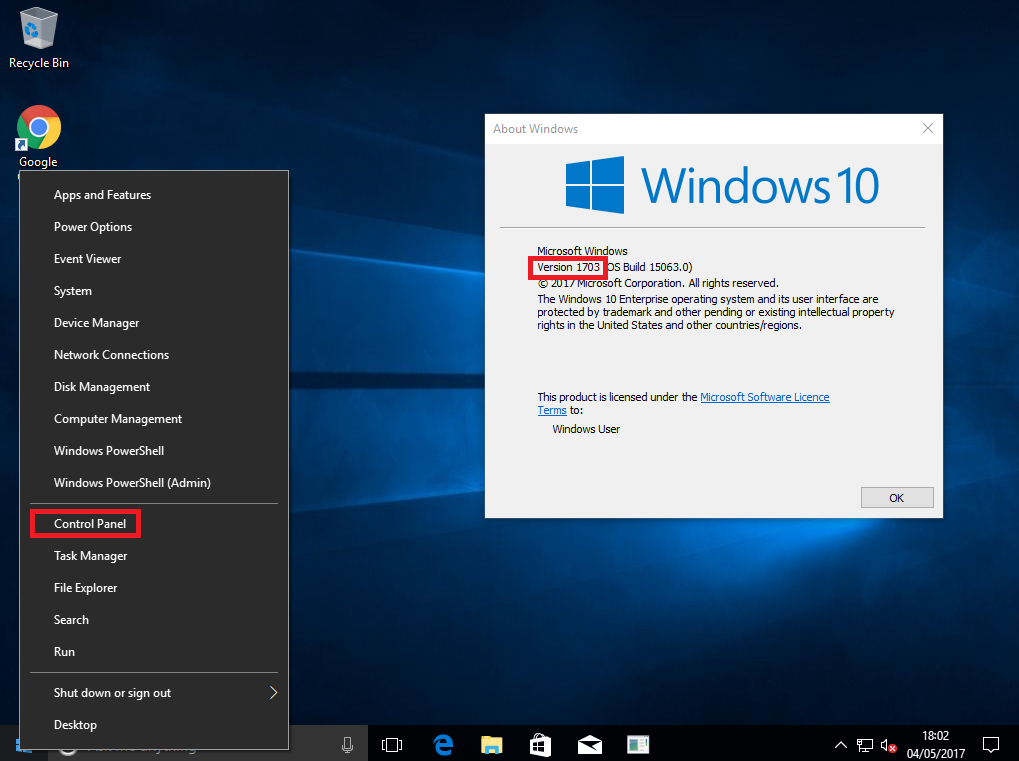Open Microsoft Store taskbar icon
1019x761 pixels.
tap(540, 745)
